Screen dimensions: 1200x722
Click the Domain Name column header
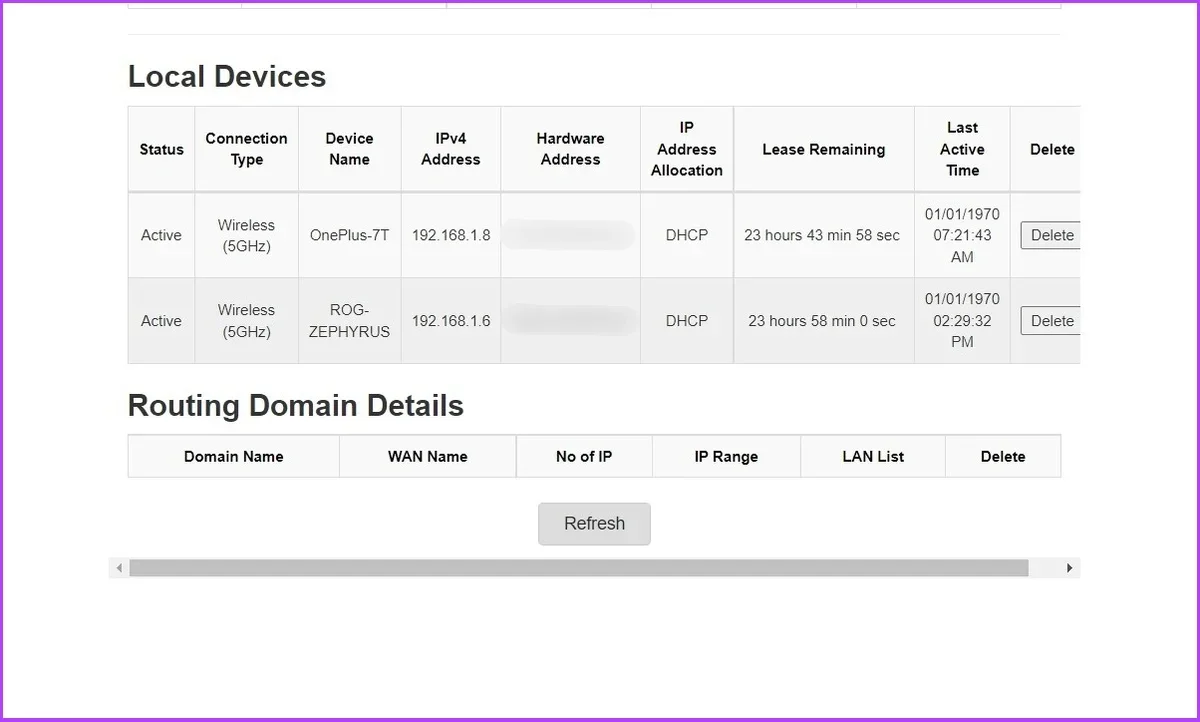tap(233, 457)
